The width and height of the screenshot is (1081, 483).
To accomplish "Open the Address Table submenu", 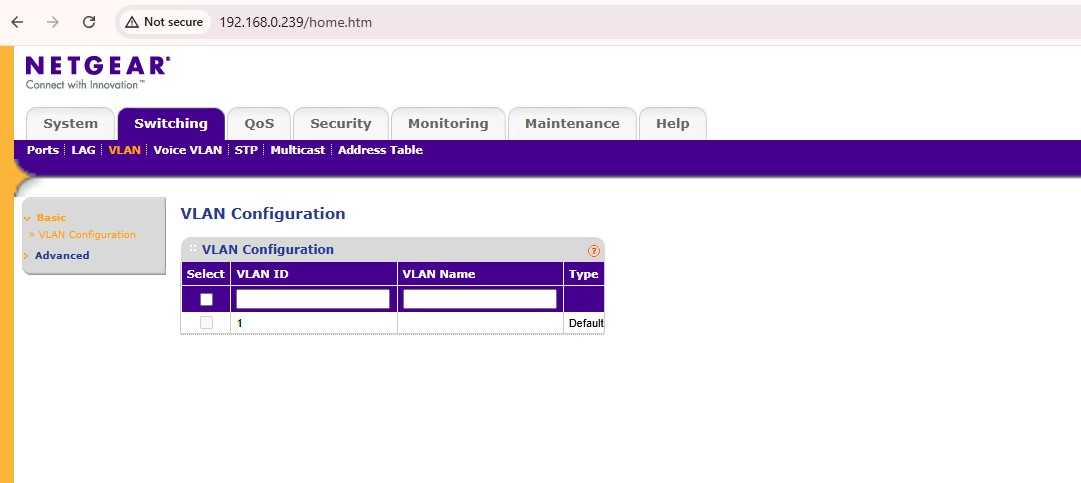I will [x=380, y=150].
